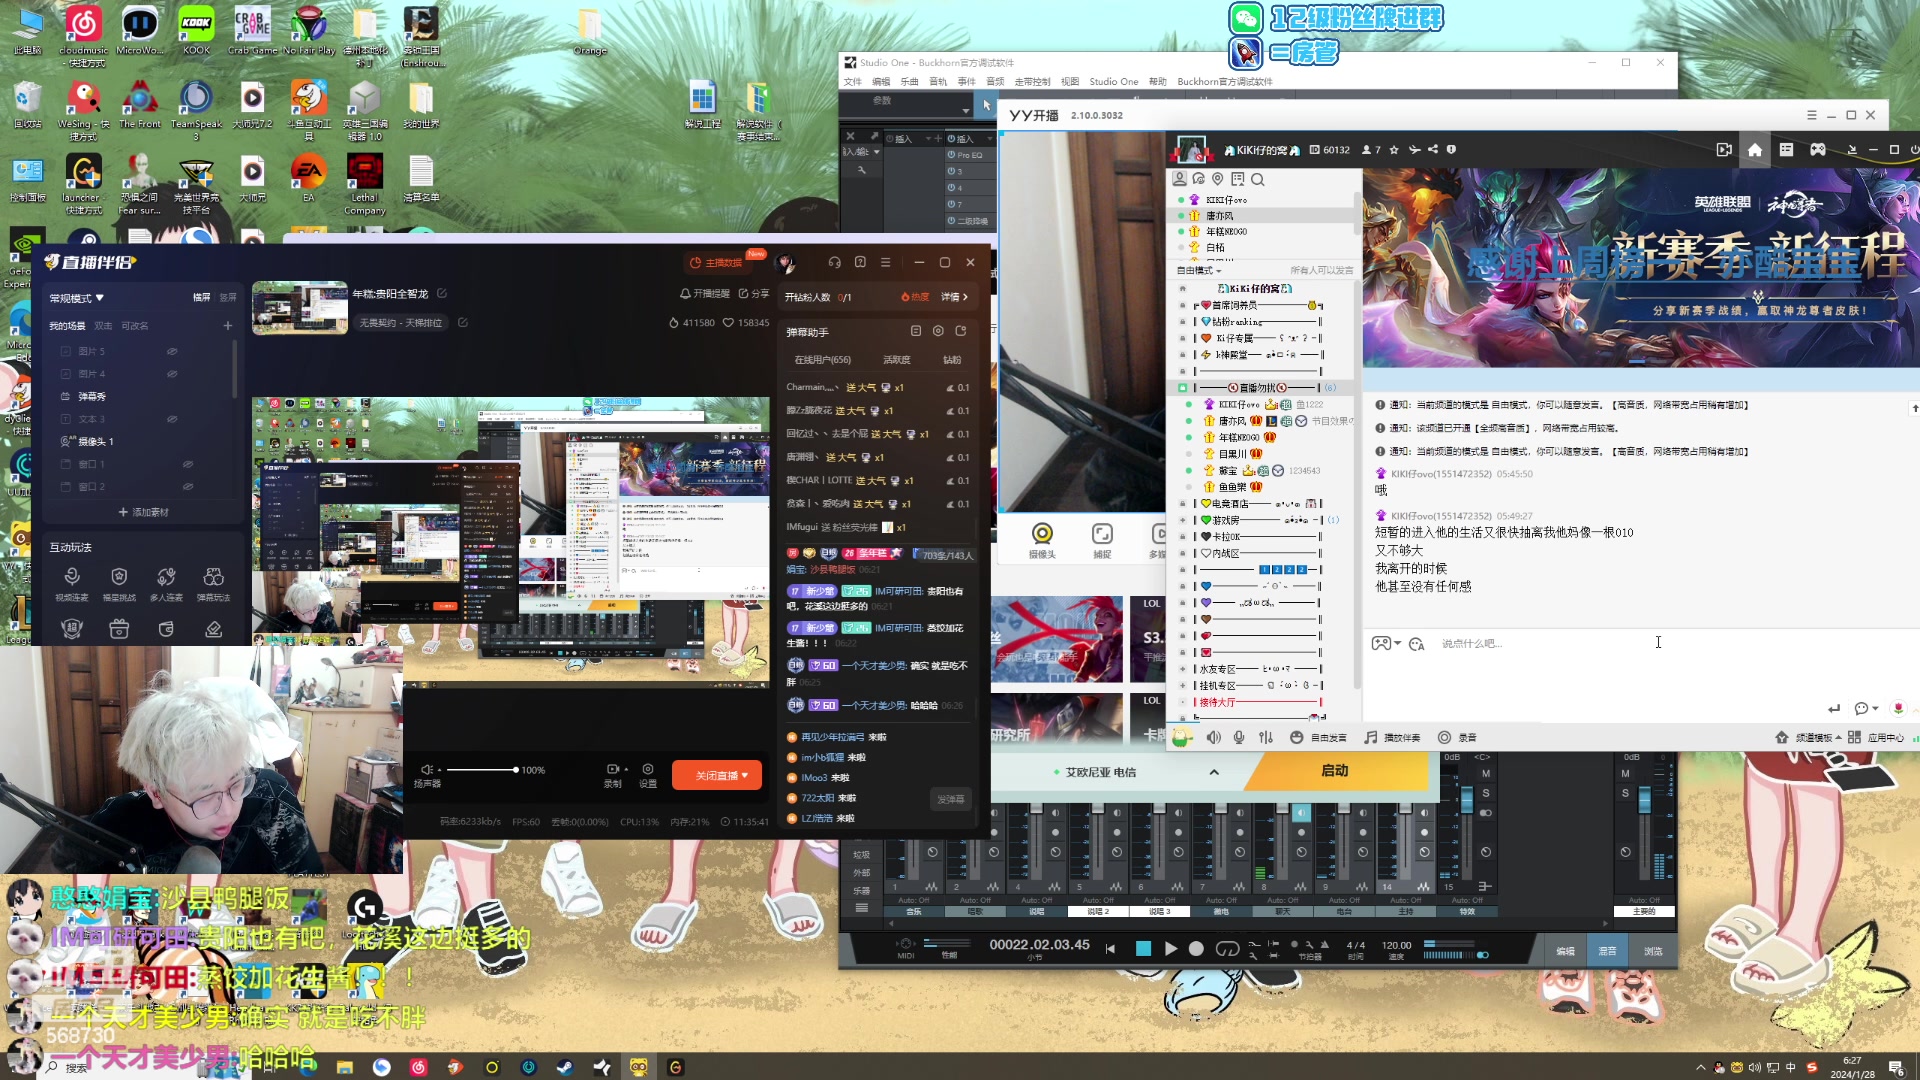
Task: Toggle visibility of 文本 3 source
Action: (172, 419)
